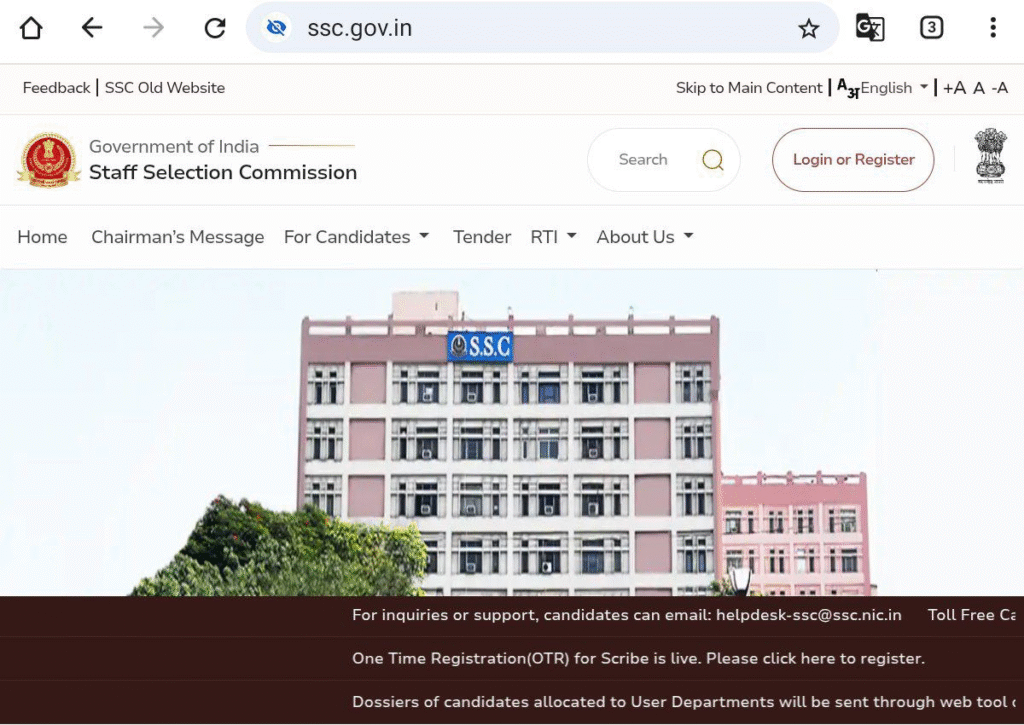Click the SSC emblem logo
Image resolution: width=1024 pixels, height=725 pixels.
49,160
